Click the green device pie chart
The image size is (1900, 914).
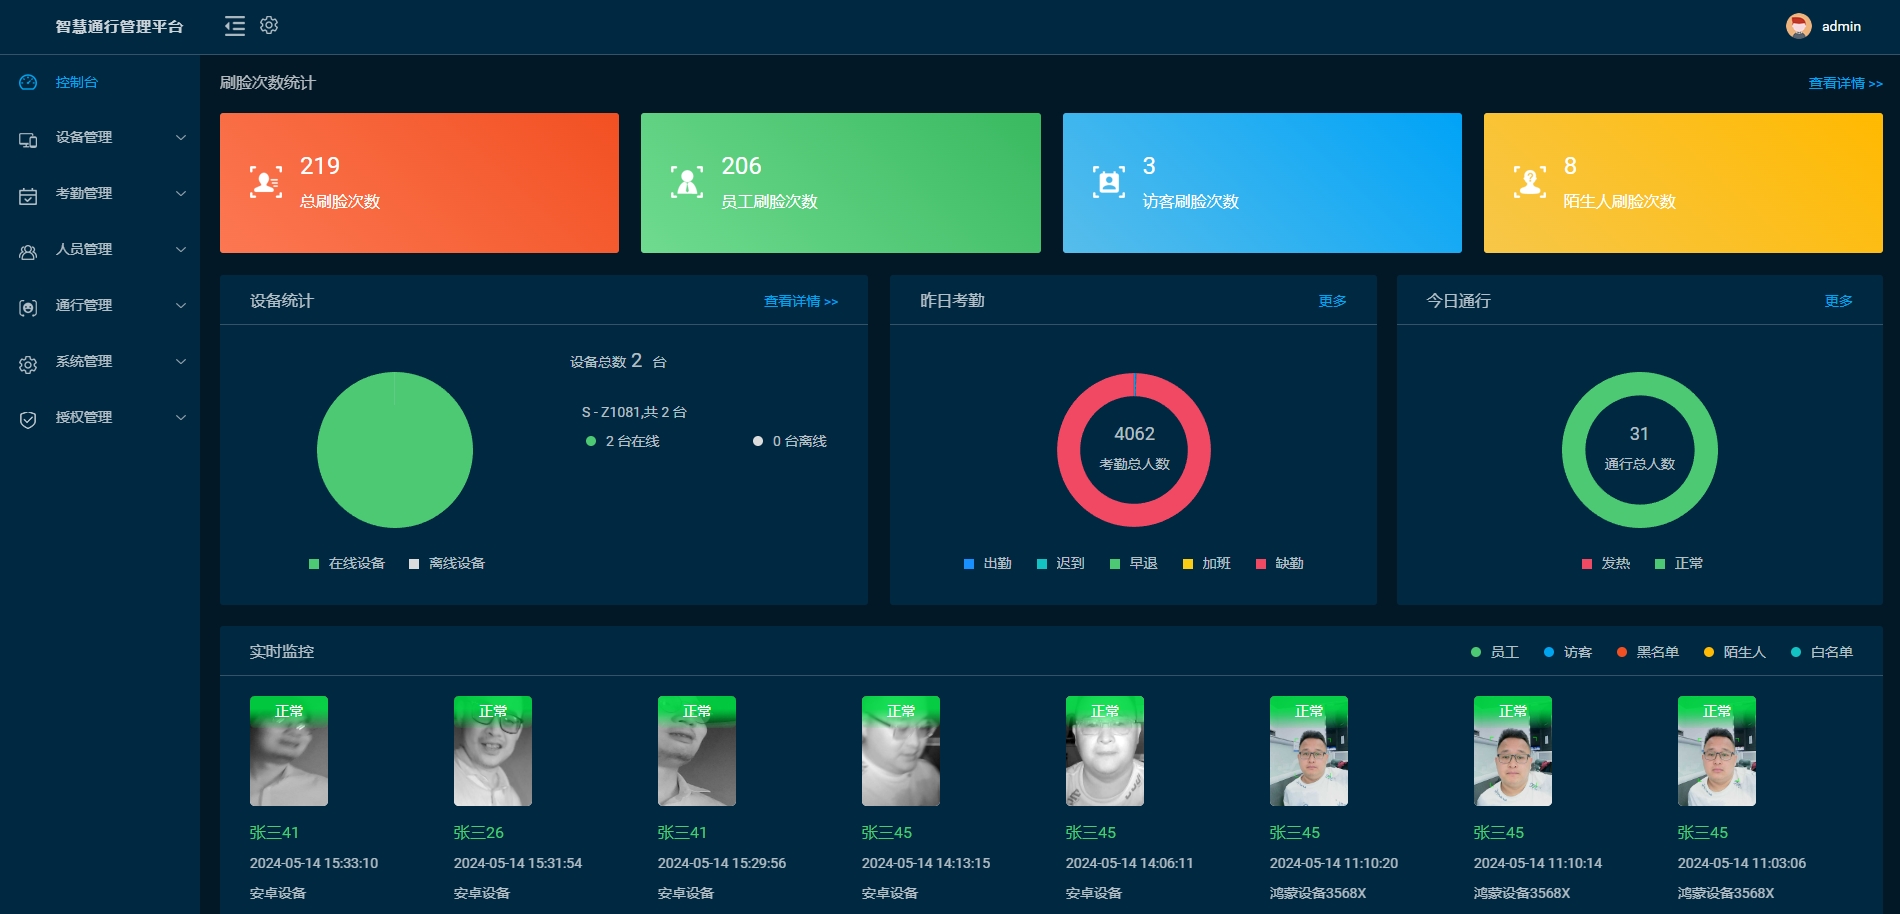point(395,450)
